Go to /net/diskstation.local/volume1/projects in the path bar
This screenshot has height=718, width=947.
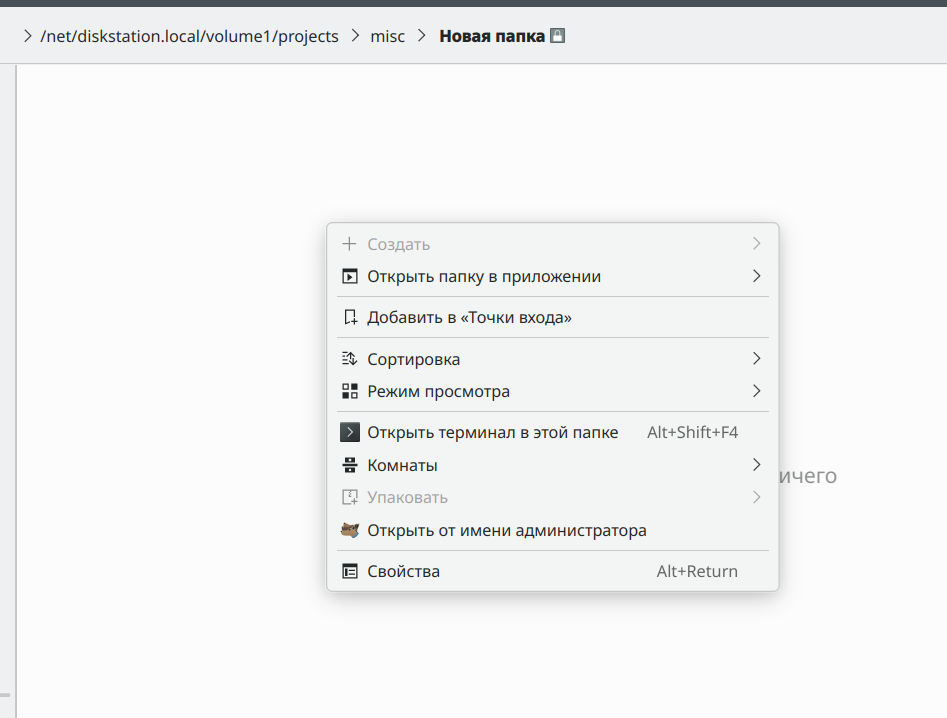click(x=189, y=36)
